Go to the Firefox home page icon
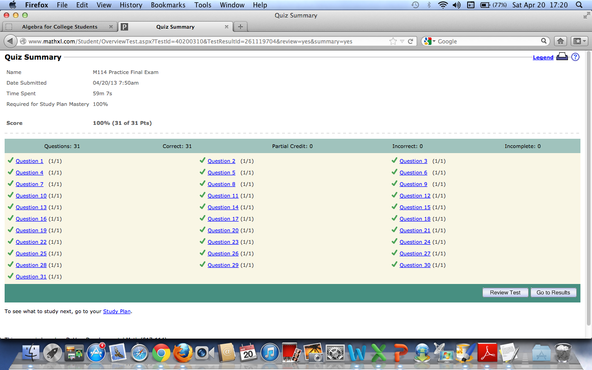 pos(560,41)
